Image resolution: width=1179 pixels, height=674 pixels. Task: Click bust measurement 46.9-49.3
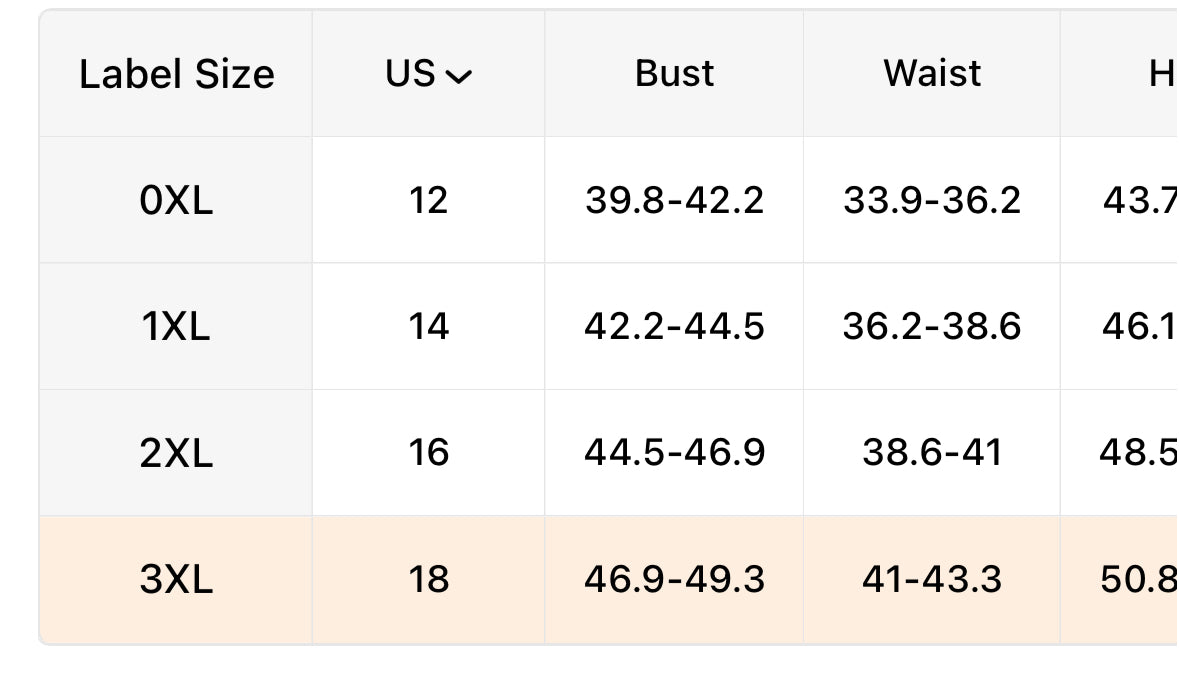point(674,580)
